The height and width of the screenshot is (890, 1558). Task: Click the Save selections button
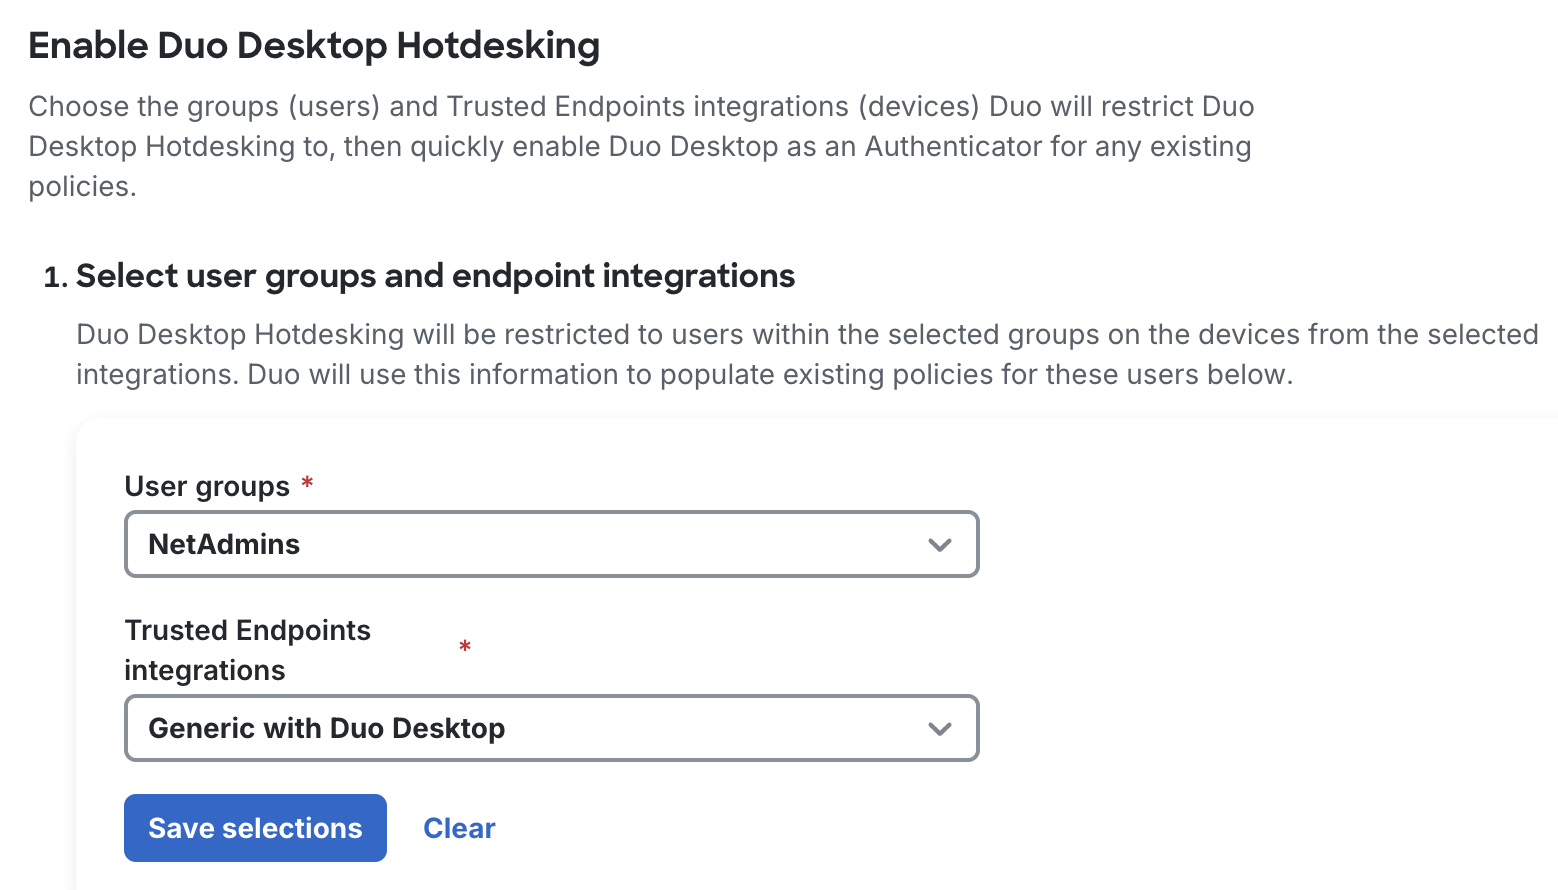255,828
